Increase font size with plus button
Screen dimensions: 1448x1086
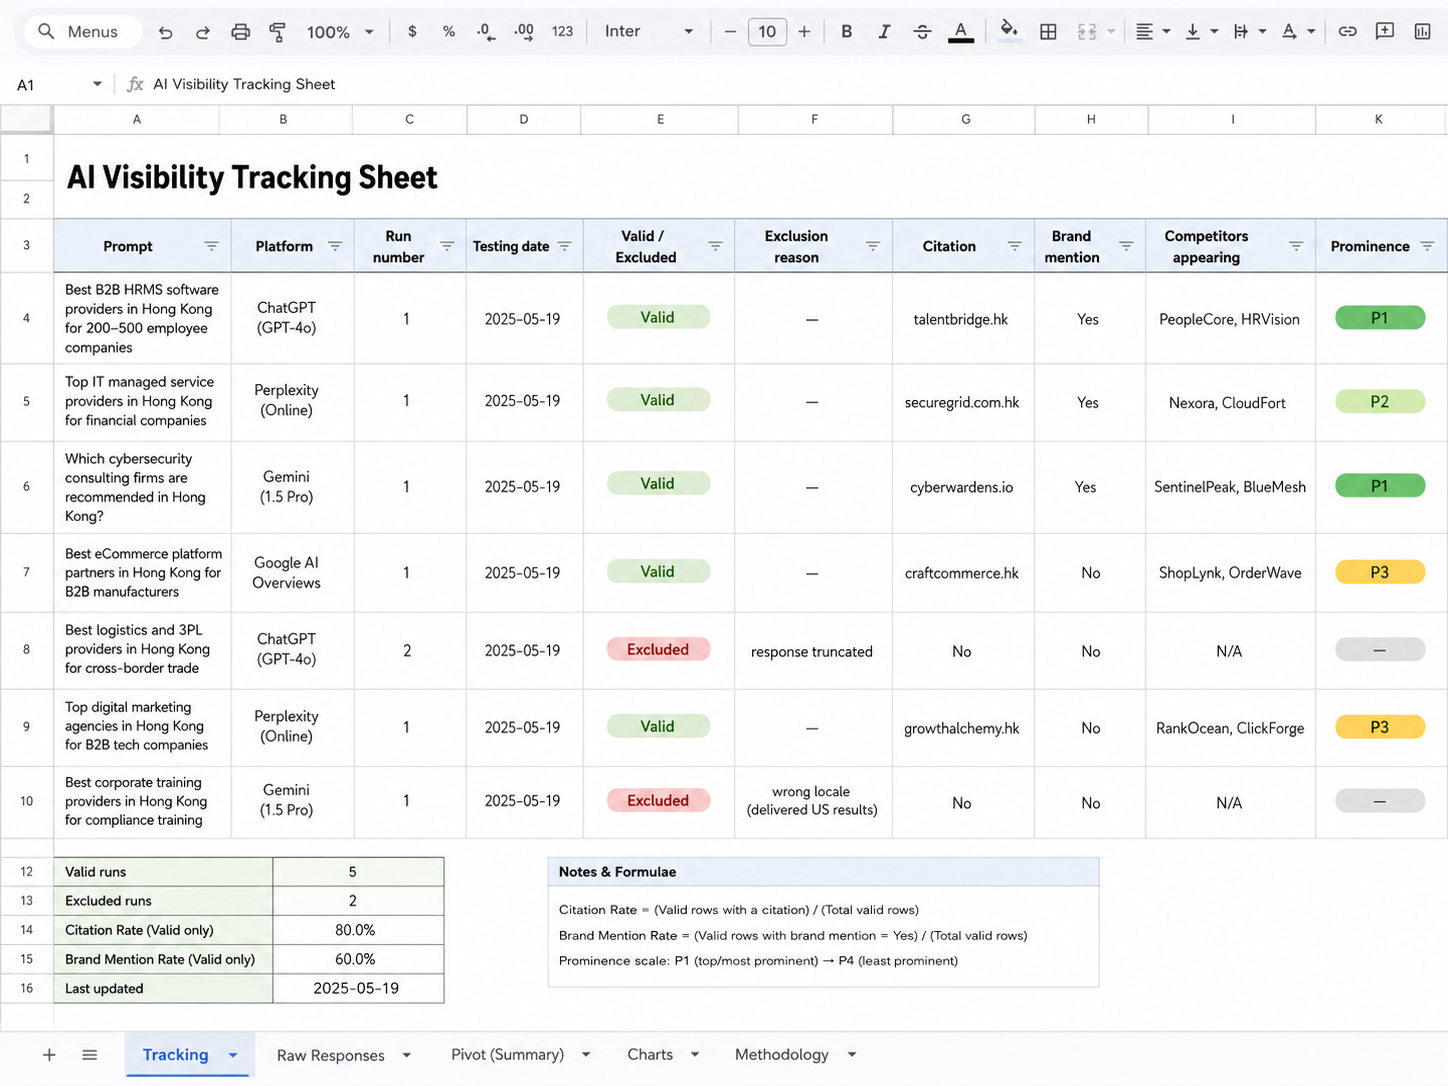804,32
